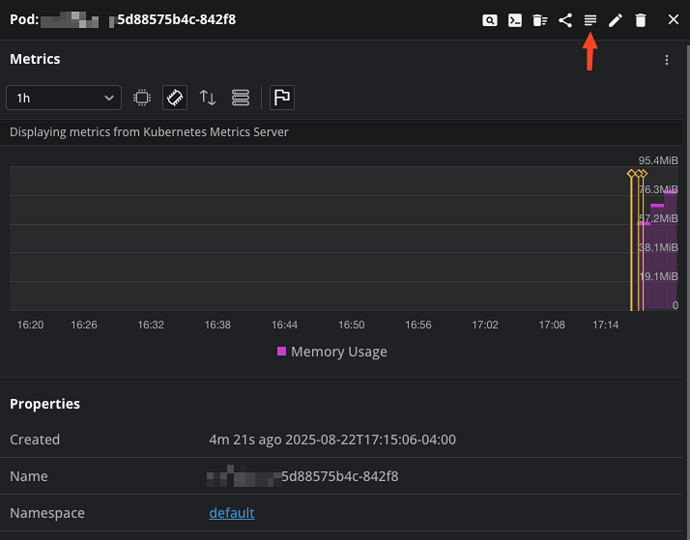The width and height of the screenshot is (690, 540).
Task: Click 'Displaying metrics from Kubernetes Metrics Server' text
Action: [x=149, y=132]
